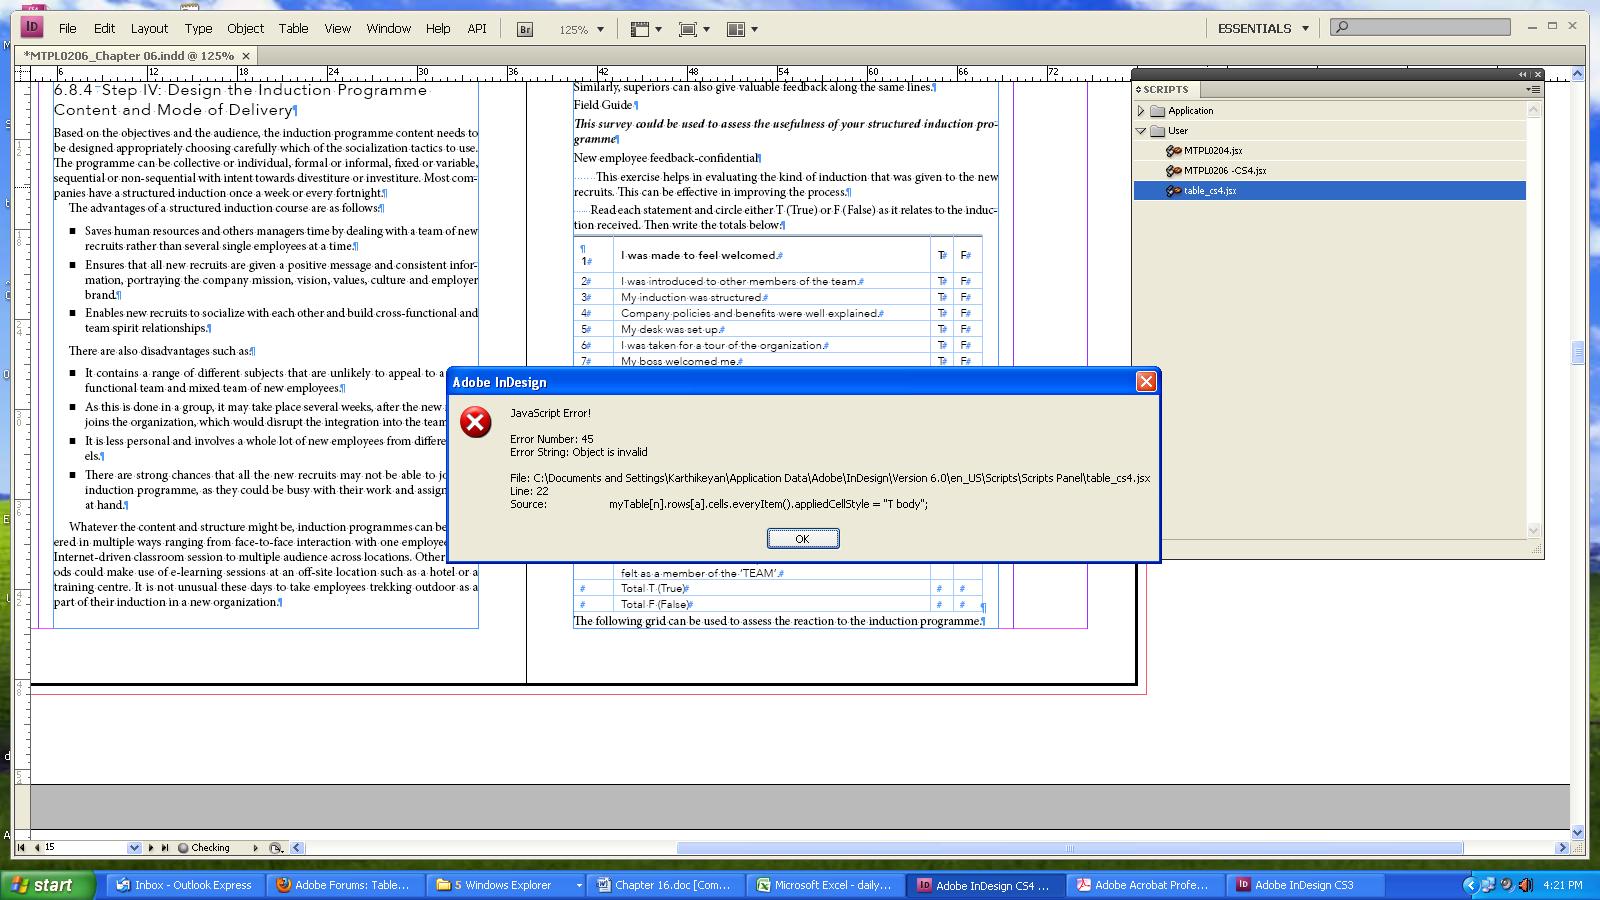Screen dimensions: 1600x900
Task: Click the Scripts panel scroll-down arrow
Action: [x=1535, y=531]
